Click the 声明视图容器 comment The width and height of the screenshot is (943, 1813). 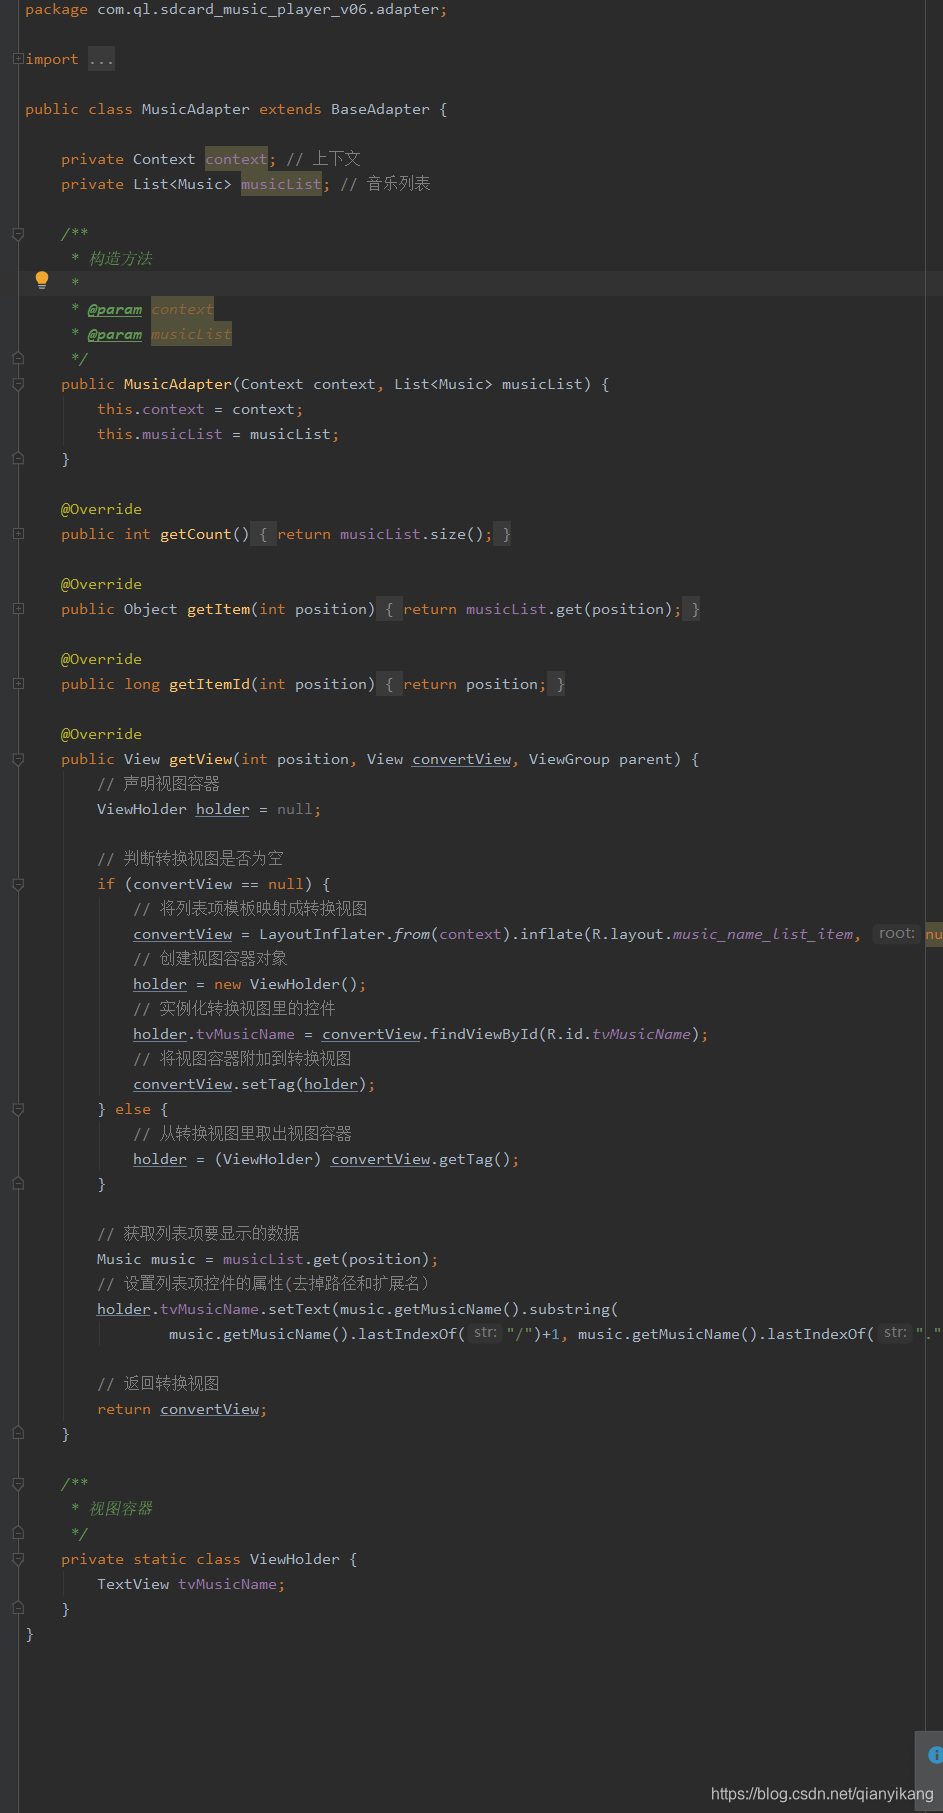(x=158, y=784)
